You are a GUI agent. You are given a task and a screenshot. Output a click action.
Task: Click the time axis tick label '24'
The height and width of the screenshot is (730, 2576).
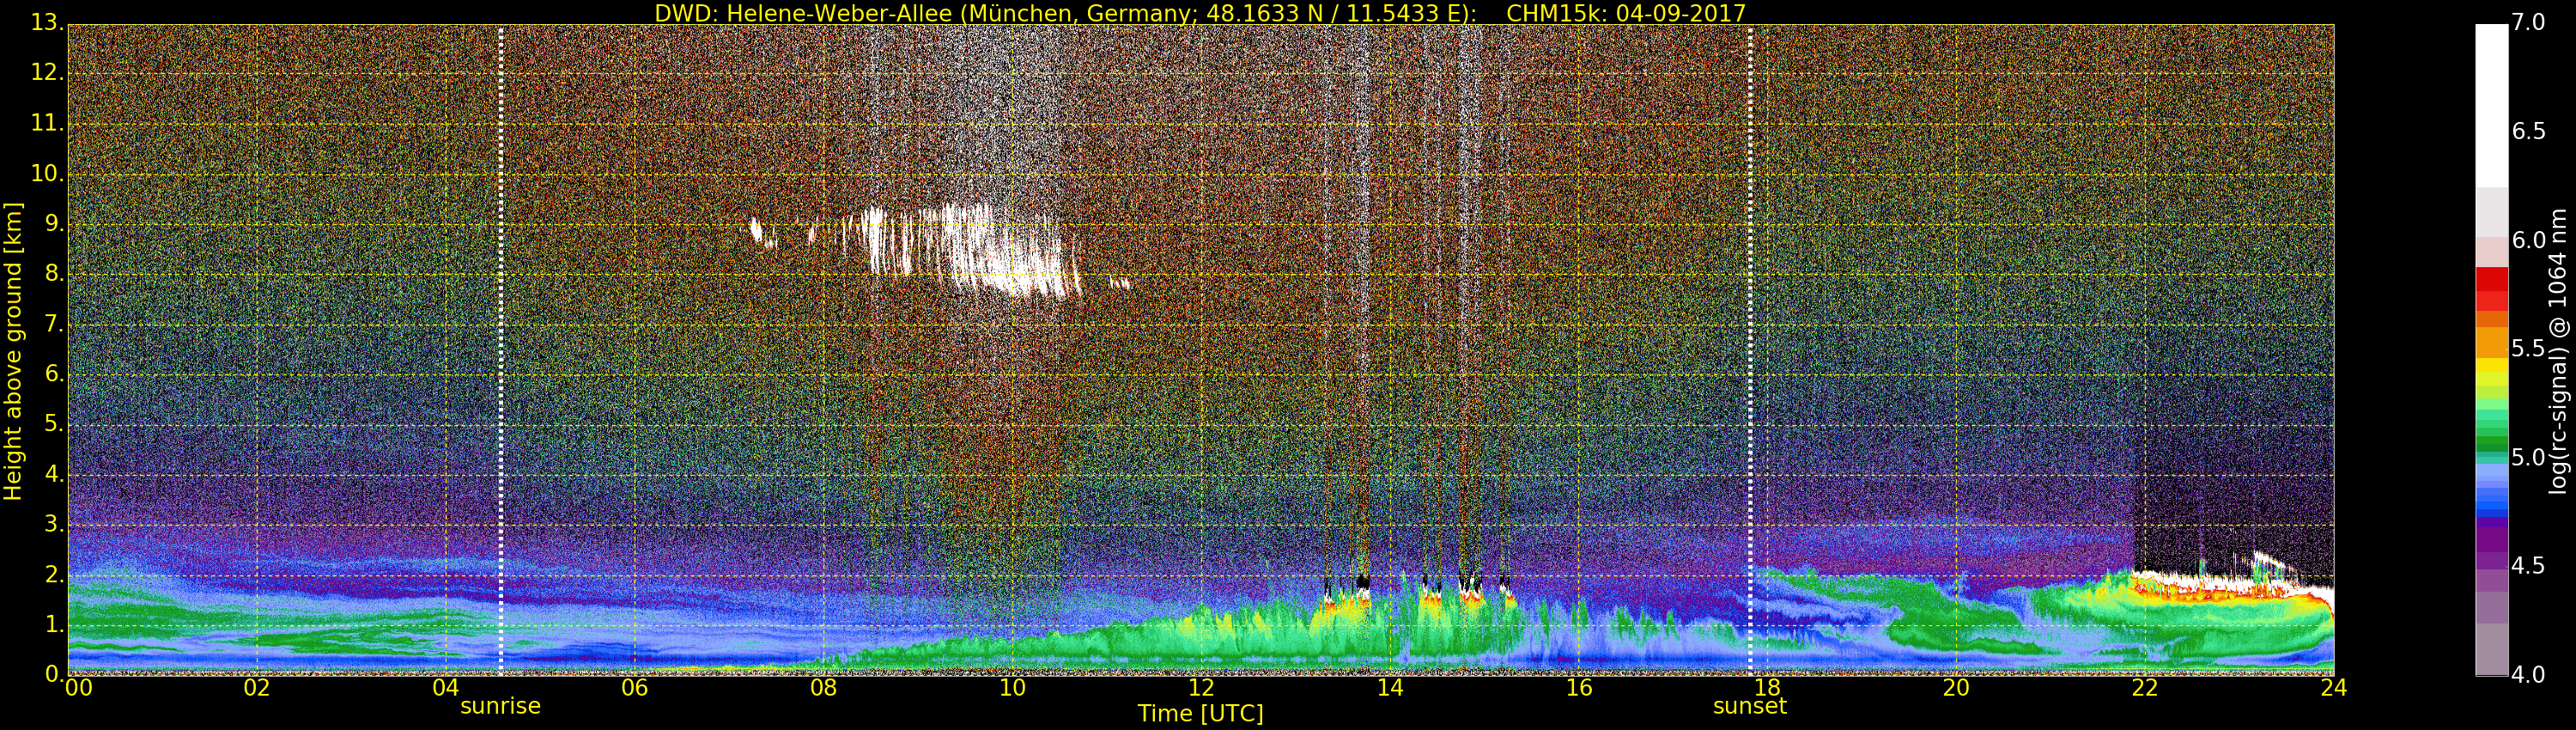[x=2333, y=688]
